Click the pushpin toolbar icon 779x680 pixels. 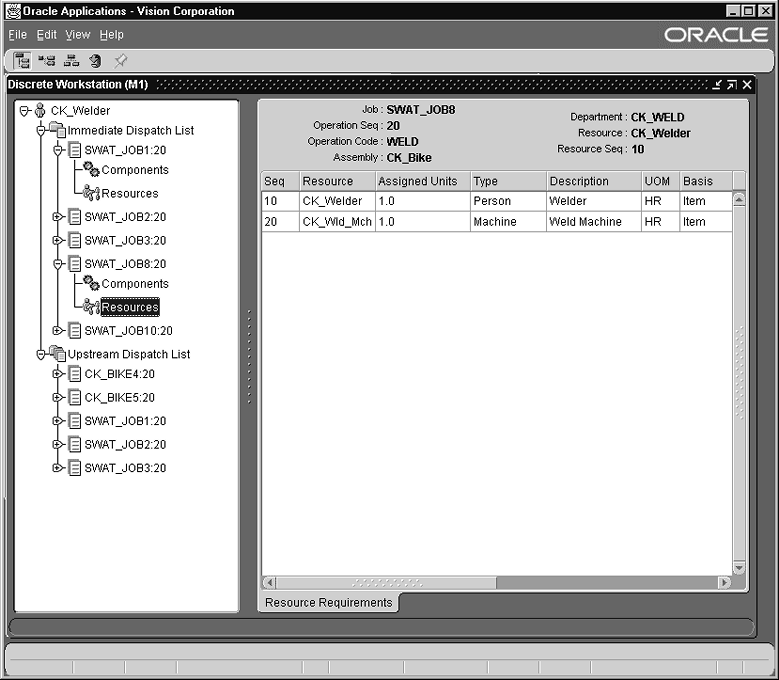[120, 61]
